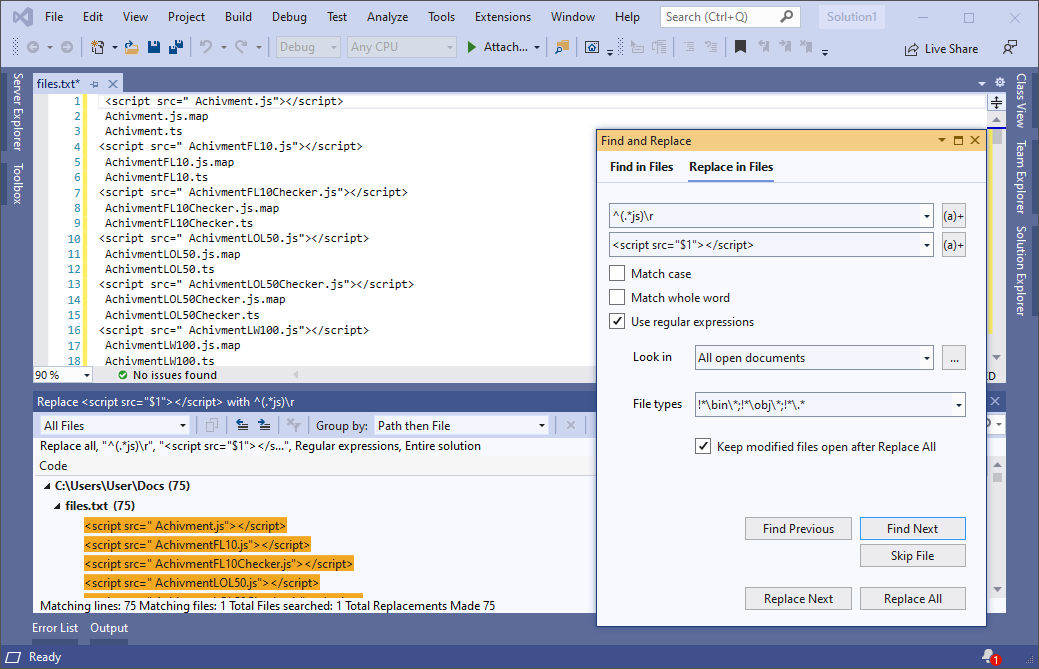Open the Look in dropdown
Viewport: 1039px width, 669px height.
coord(926,358)
